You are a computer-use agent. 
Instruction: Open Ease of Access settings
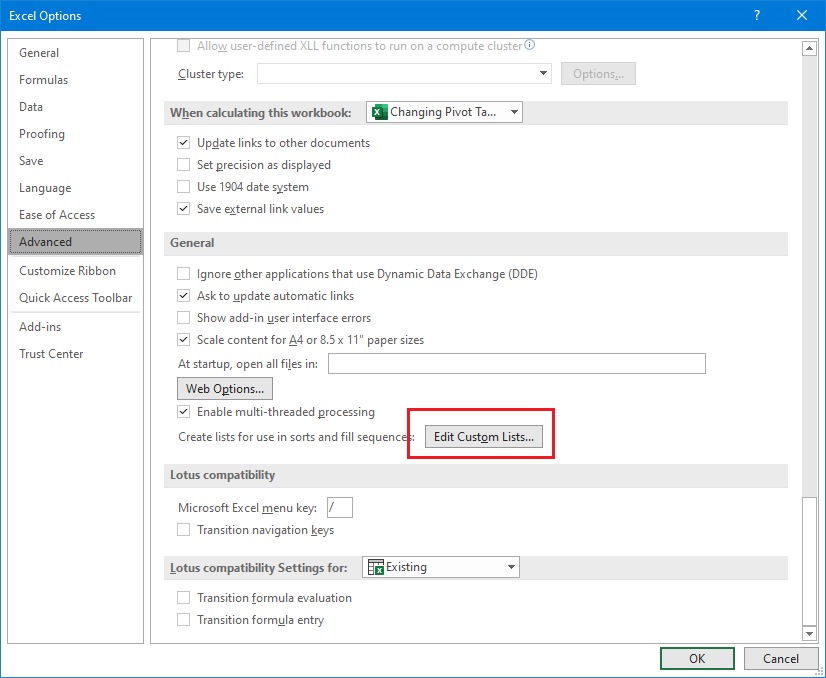[76, 215]
